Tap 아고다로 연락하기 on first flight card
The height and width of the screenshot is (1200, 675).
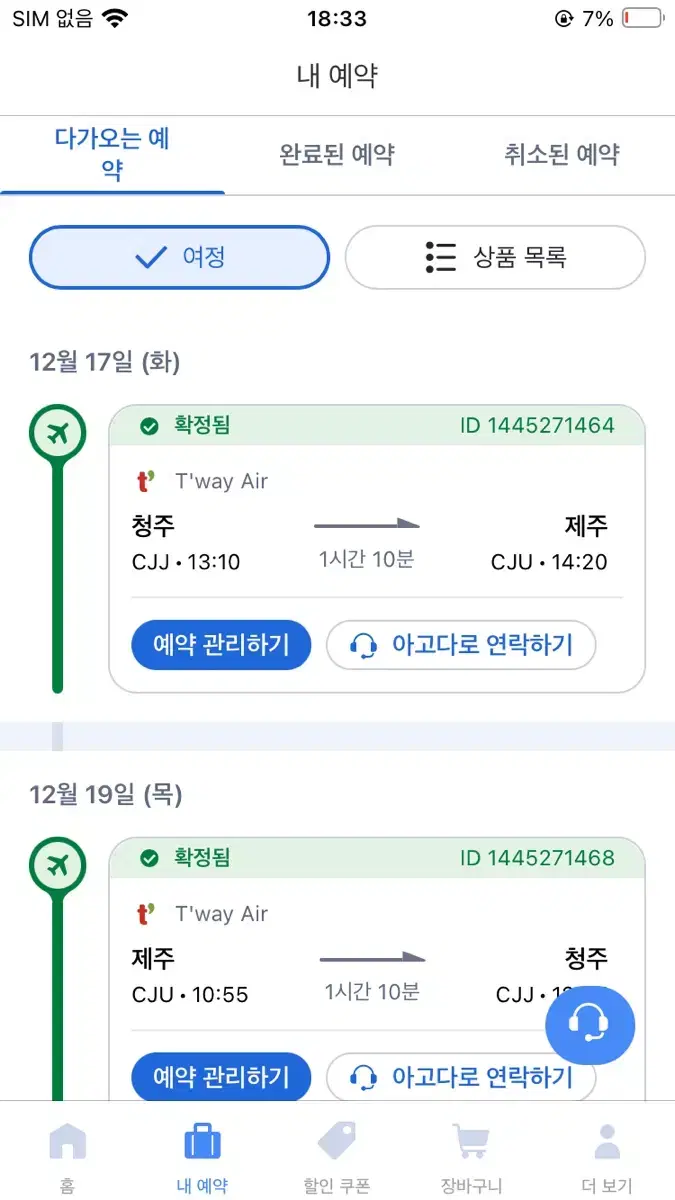pyautogui.click(x=461, y=645)
